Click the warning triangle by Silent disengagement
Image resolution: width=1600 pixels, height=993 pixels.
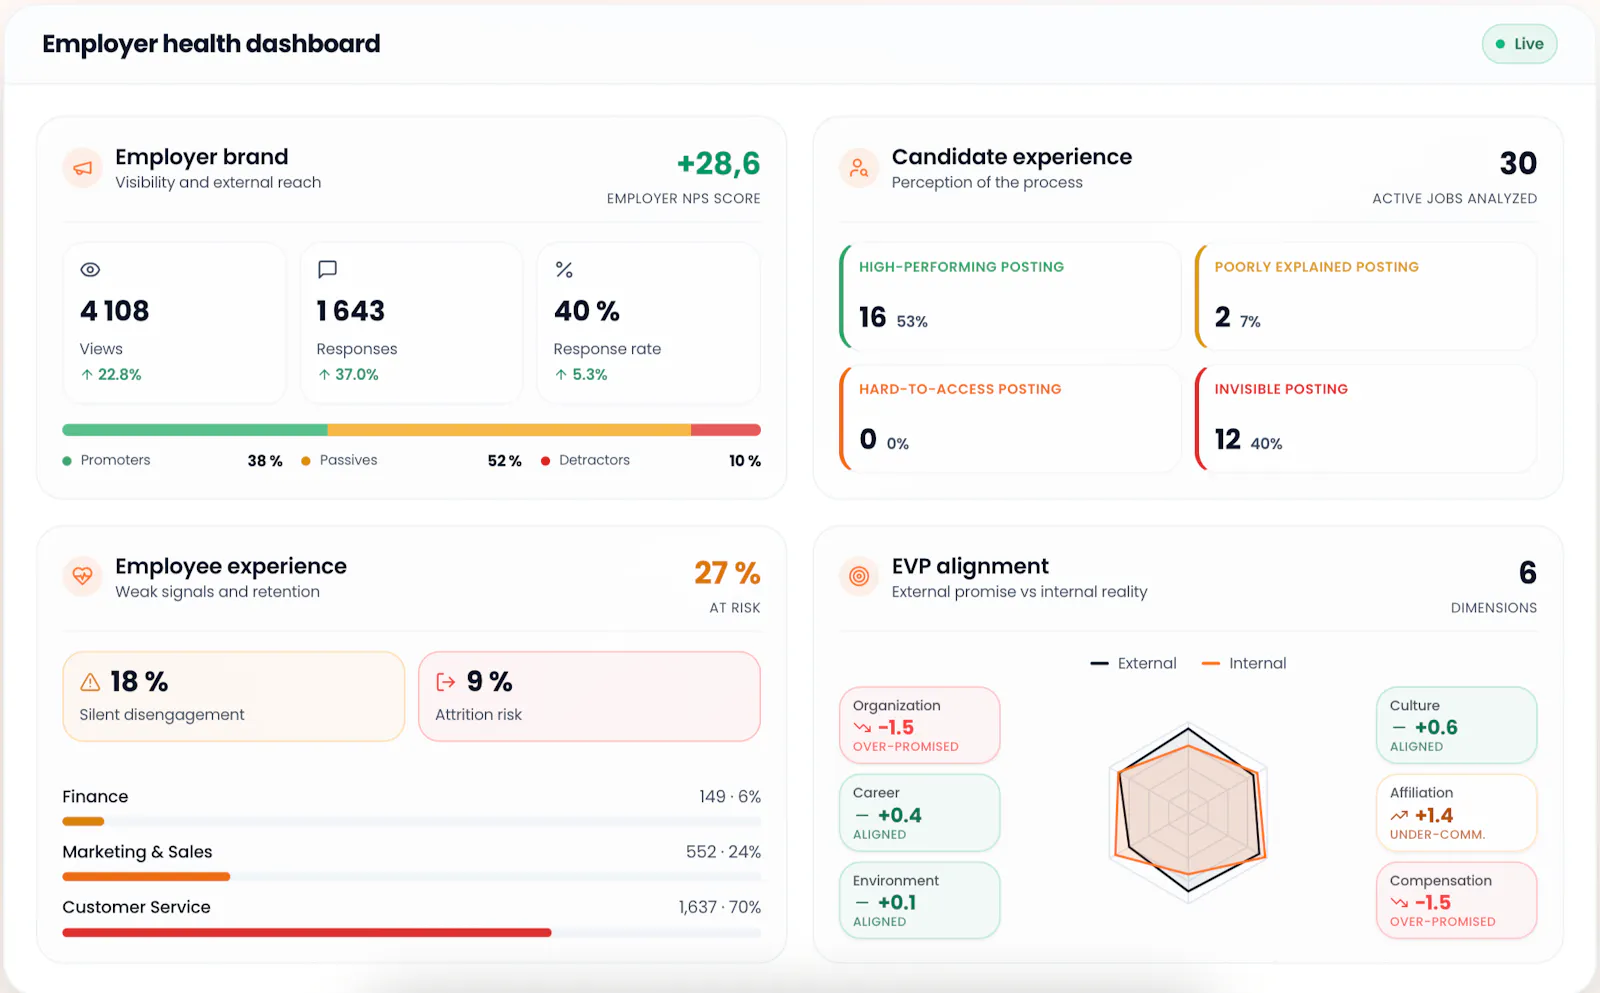pyautogui.click(x=90, y=682)
